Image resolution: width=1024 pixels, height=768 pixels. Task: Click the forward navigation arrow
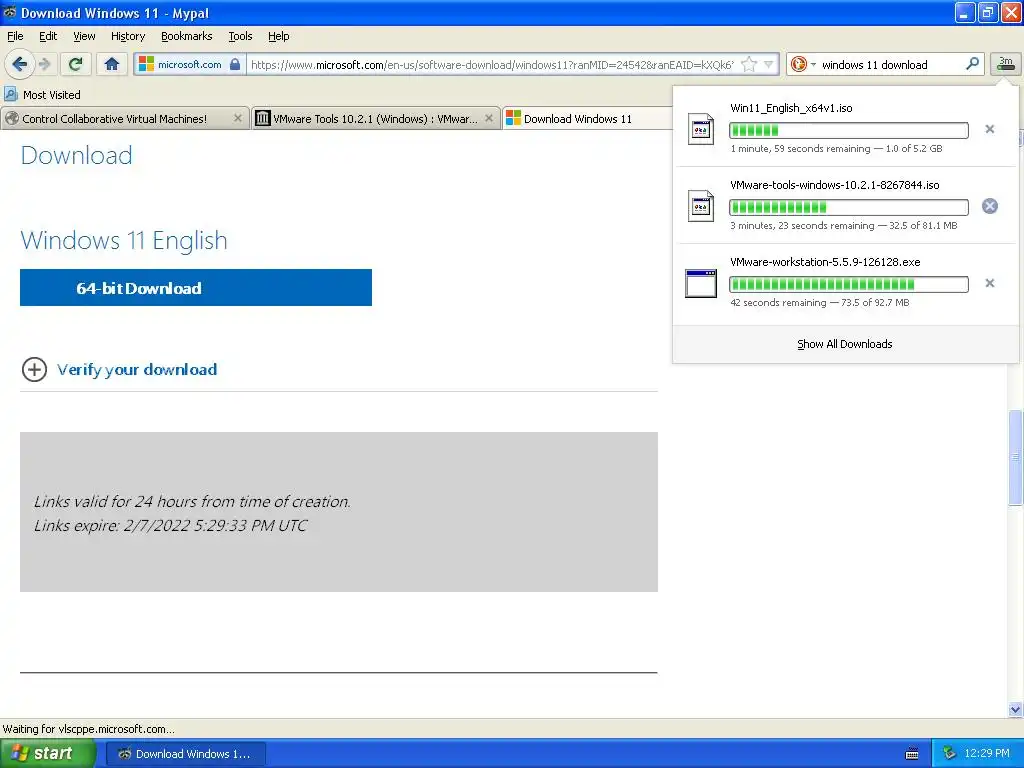pyautogui.click(x=44, y=64)
